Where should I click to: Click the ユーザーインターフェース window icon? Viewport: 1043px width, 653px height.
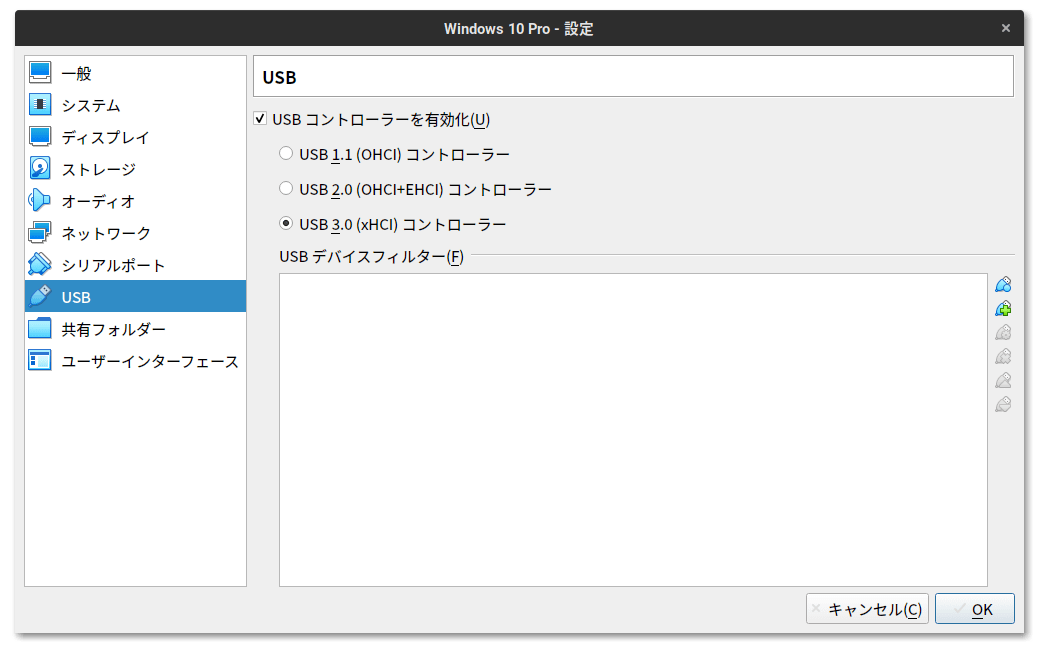coord(40,360)
